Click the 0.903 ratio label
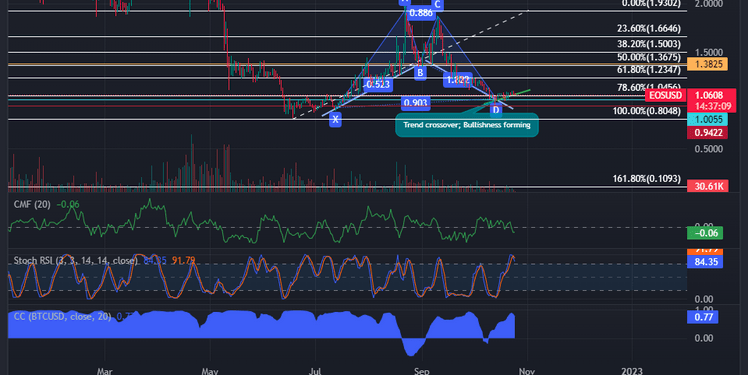This screenshot has width=750, height=375. [416, 102]
